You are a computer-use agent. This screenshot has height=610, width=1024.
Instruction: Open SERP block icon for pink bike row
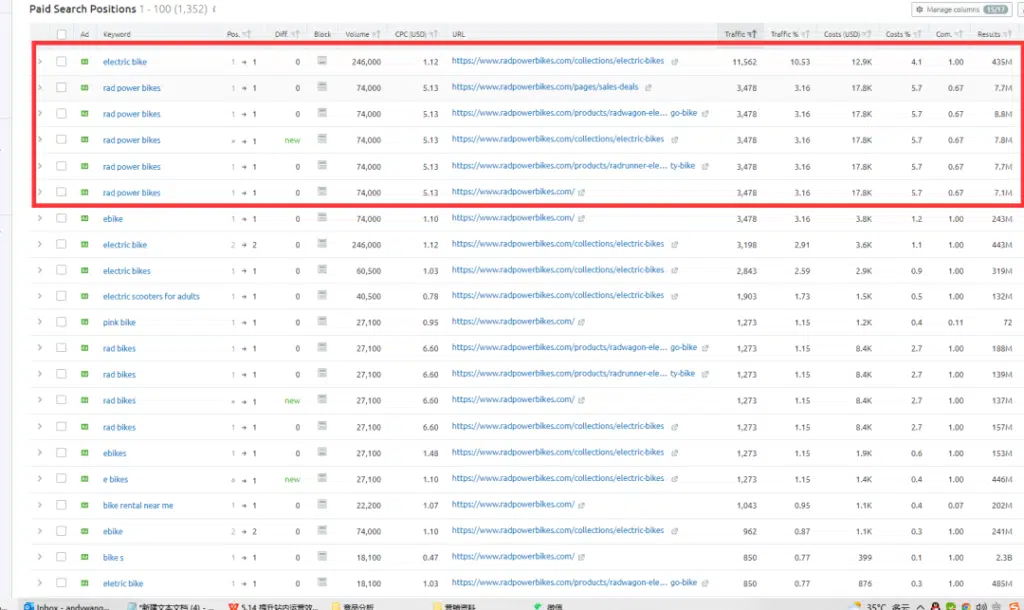[322, 321]
